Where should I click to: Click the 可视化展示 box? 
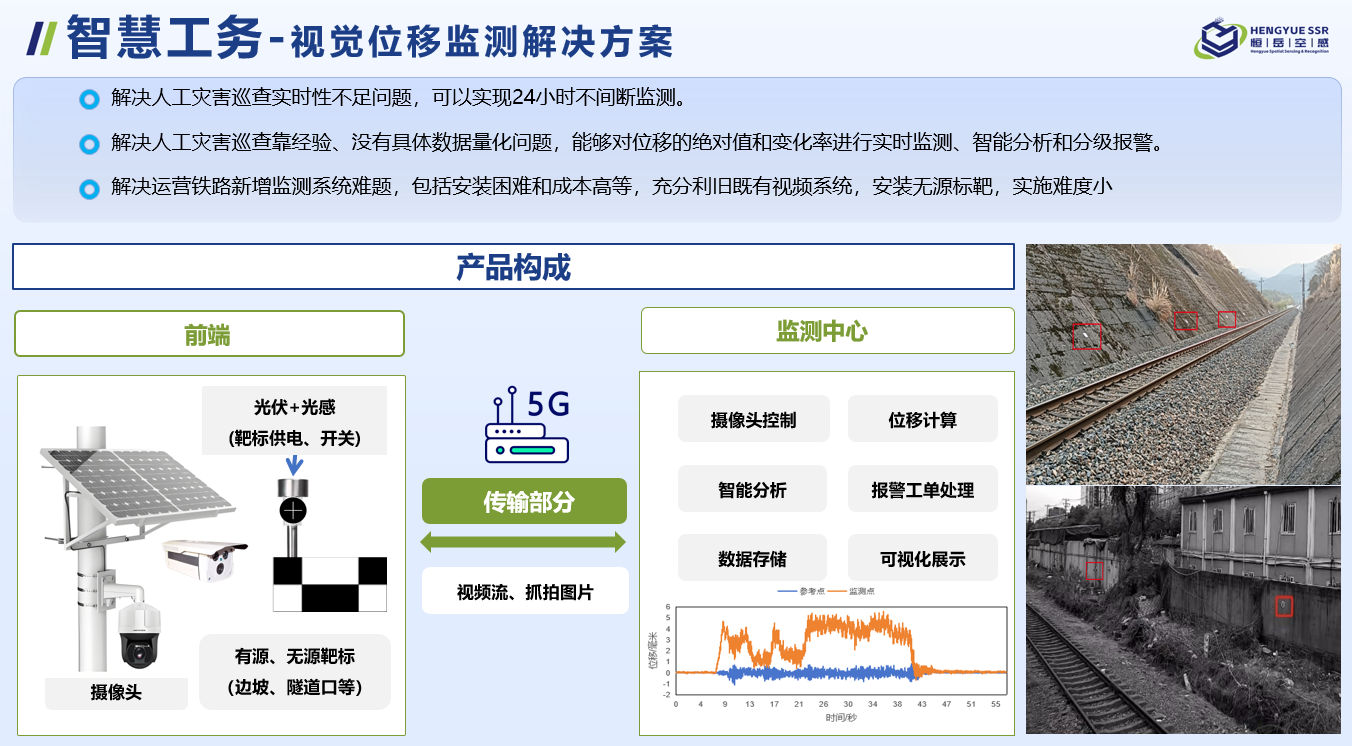(x=922, y=558)
